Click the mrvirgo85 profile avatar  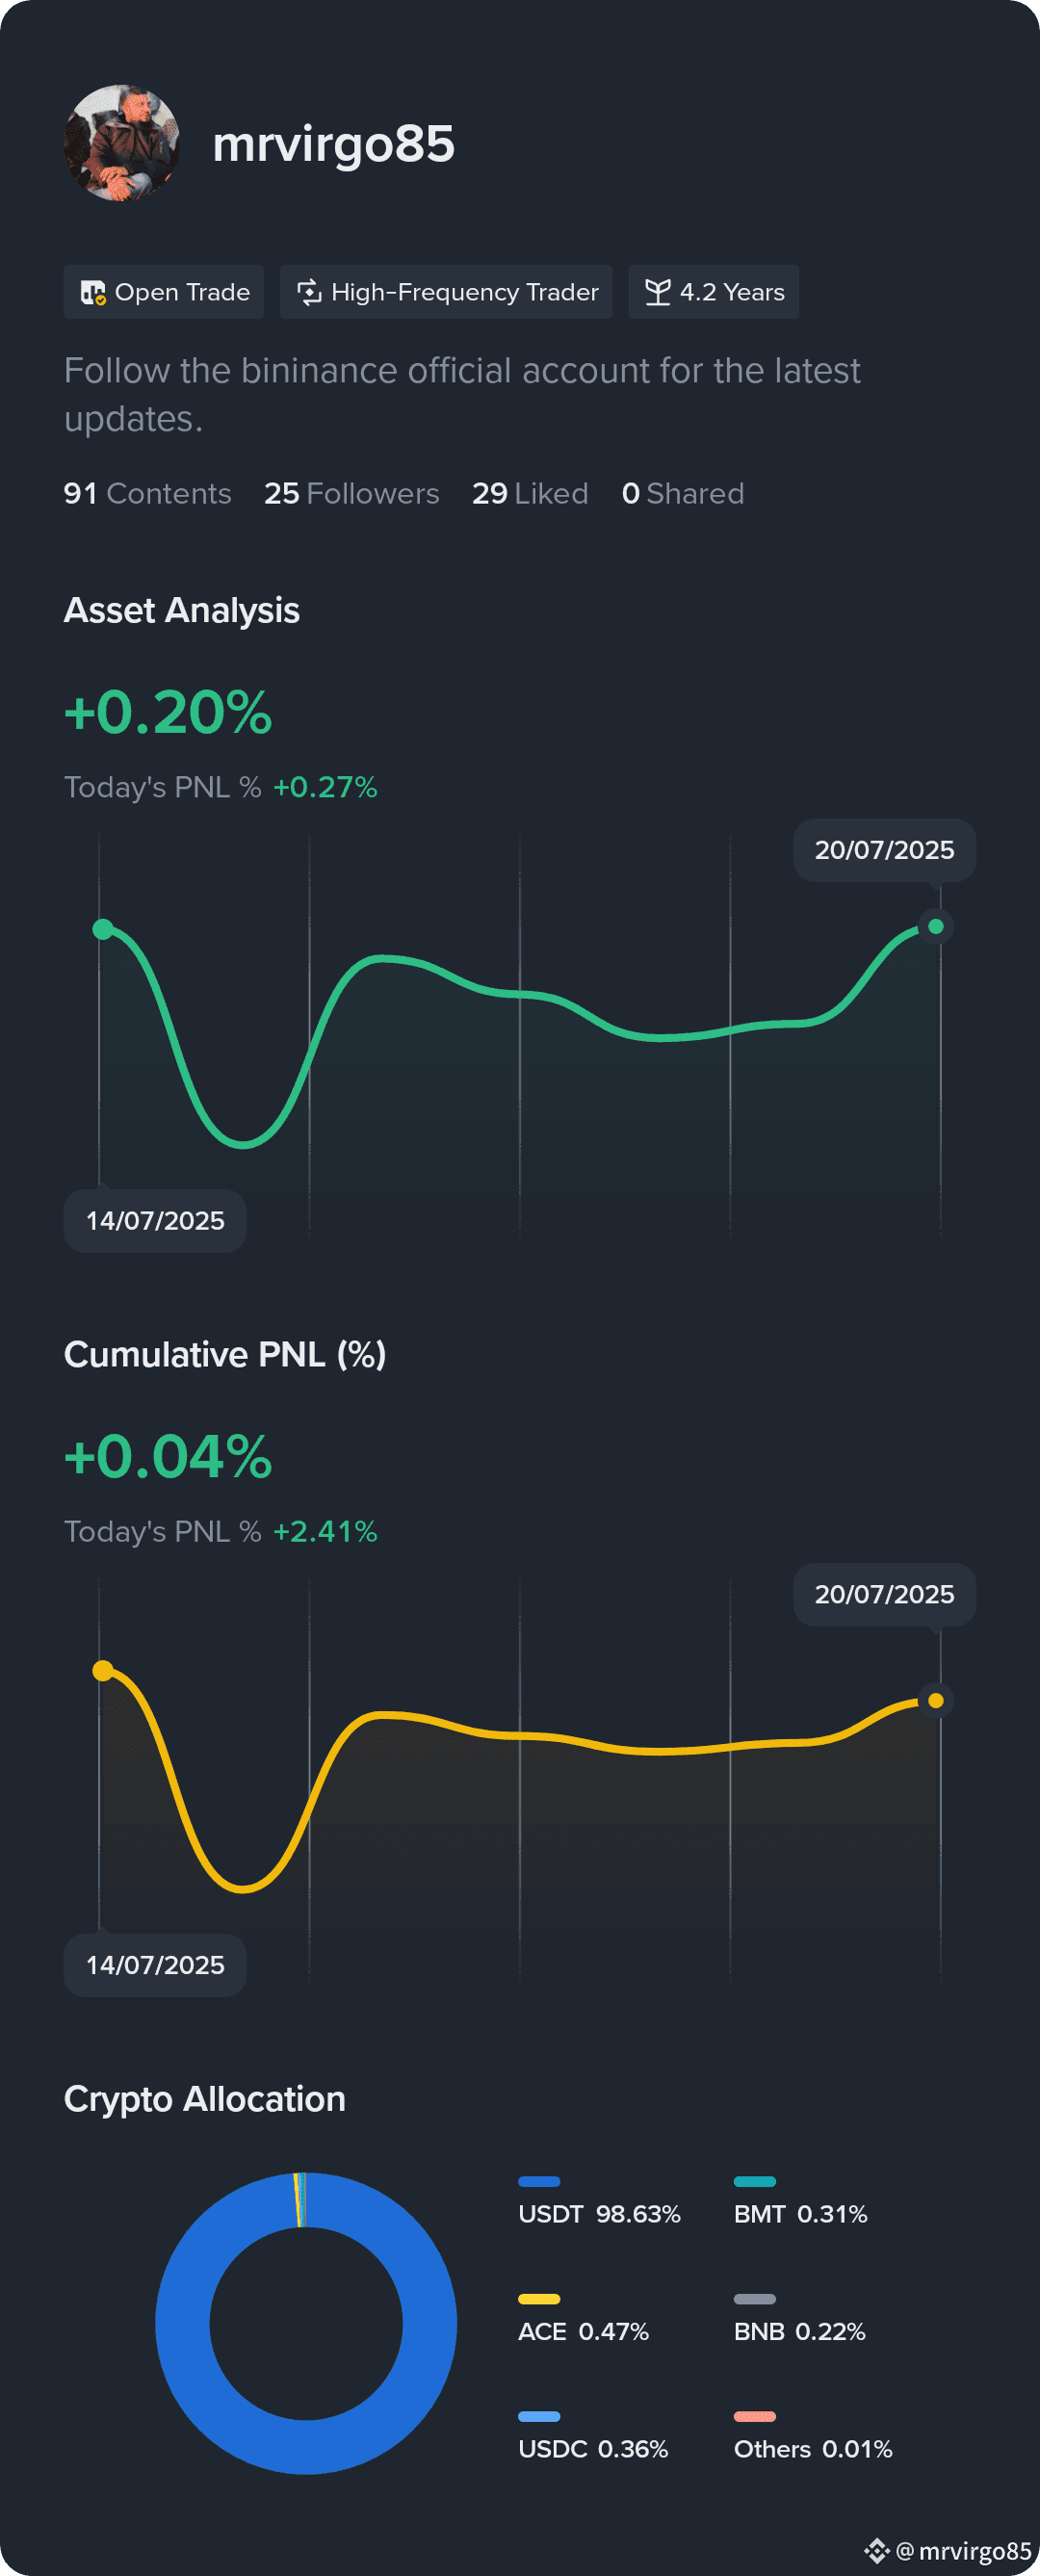[x=122, y=143]
